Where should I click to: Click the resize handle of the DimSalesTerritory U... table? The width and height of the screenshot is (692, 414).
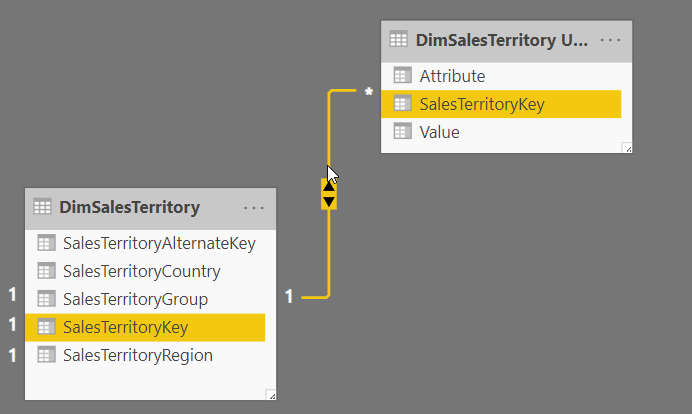click(x=626, y=148)
